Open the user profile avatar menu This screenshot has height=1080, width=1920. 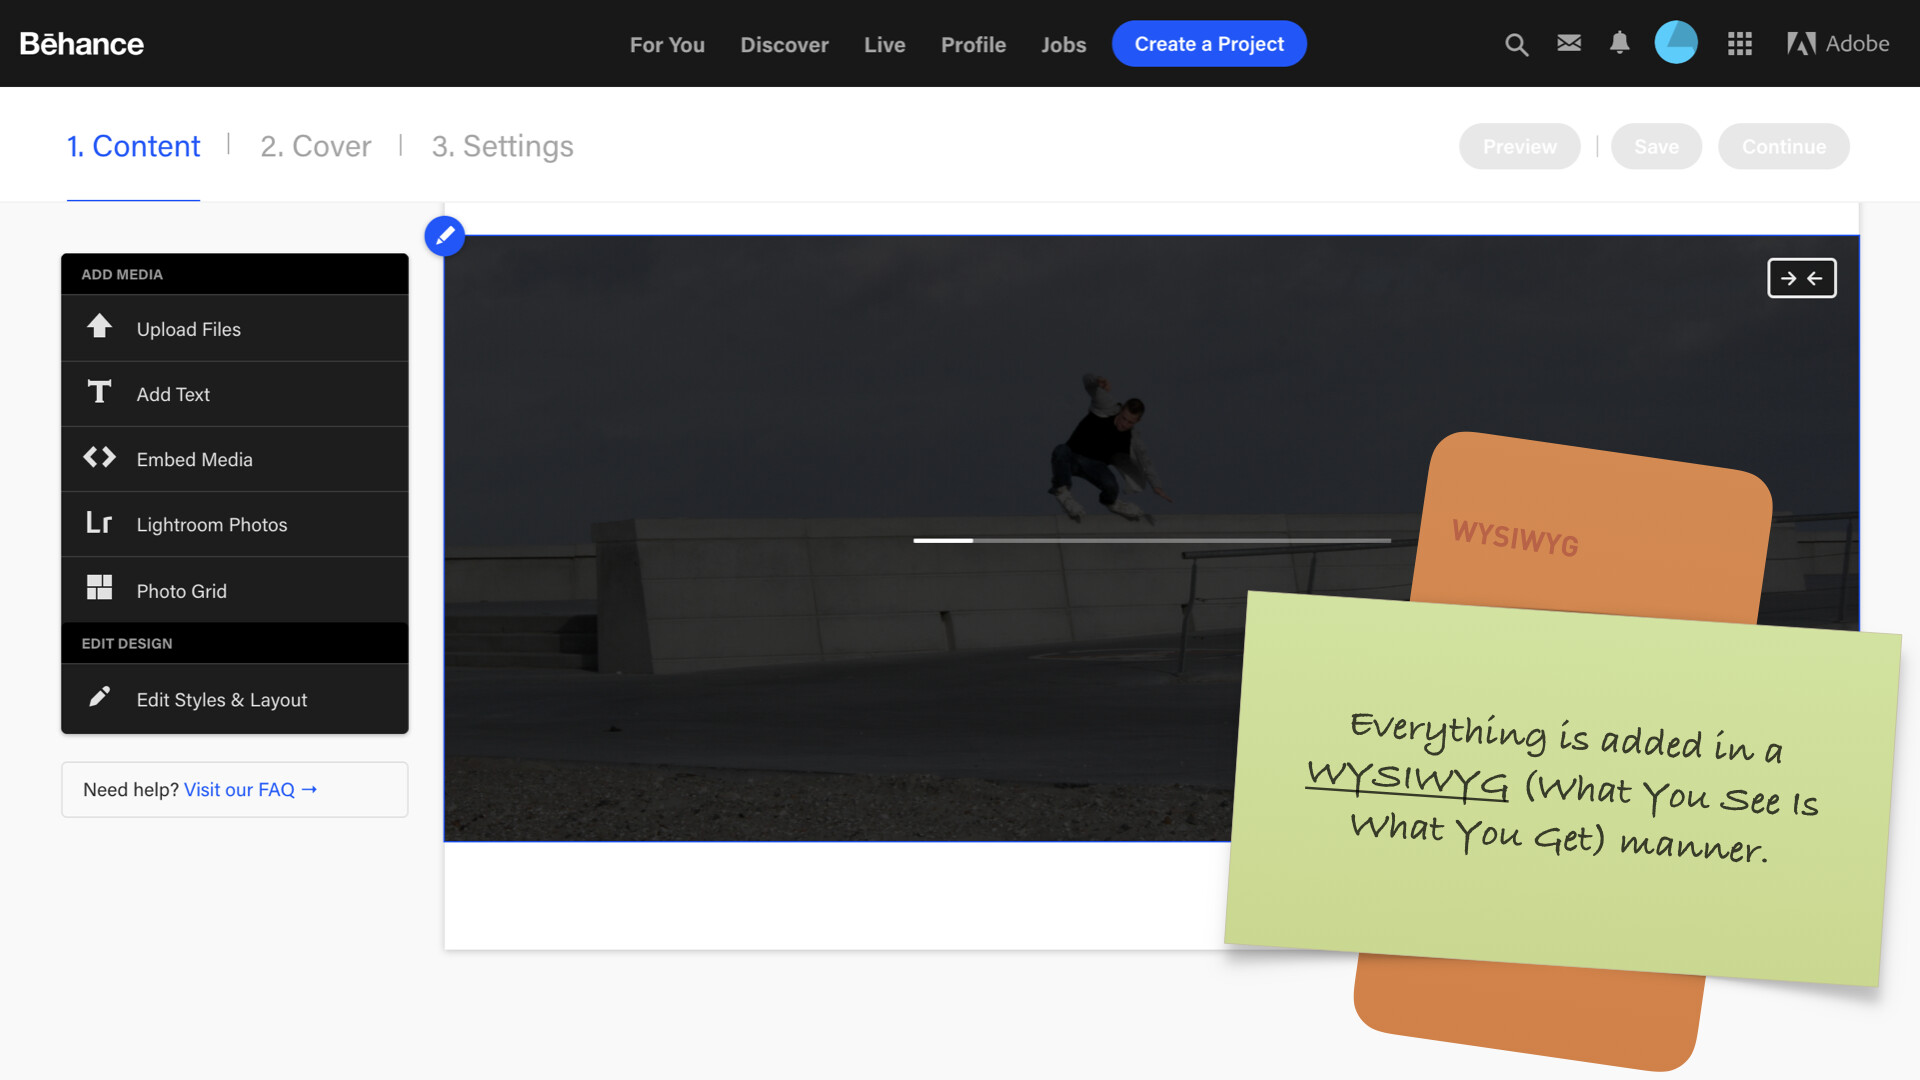(x=1676, y=43)
